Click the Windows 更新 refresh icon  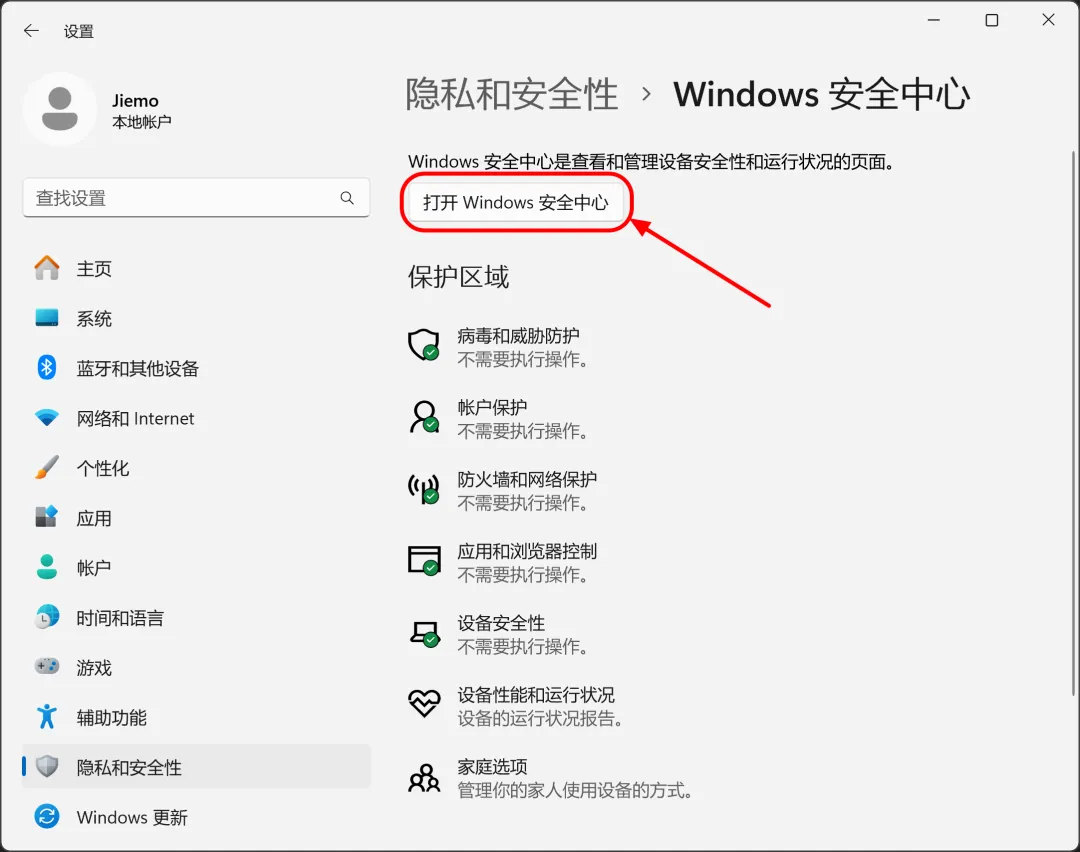[x=47, y=816]
